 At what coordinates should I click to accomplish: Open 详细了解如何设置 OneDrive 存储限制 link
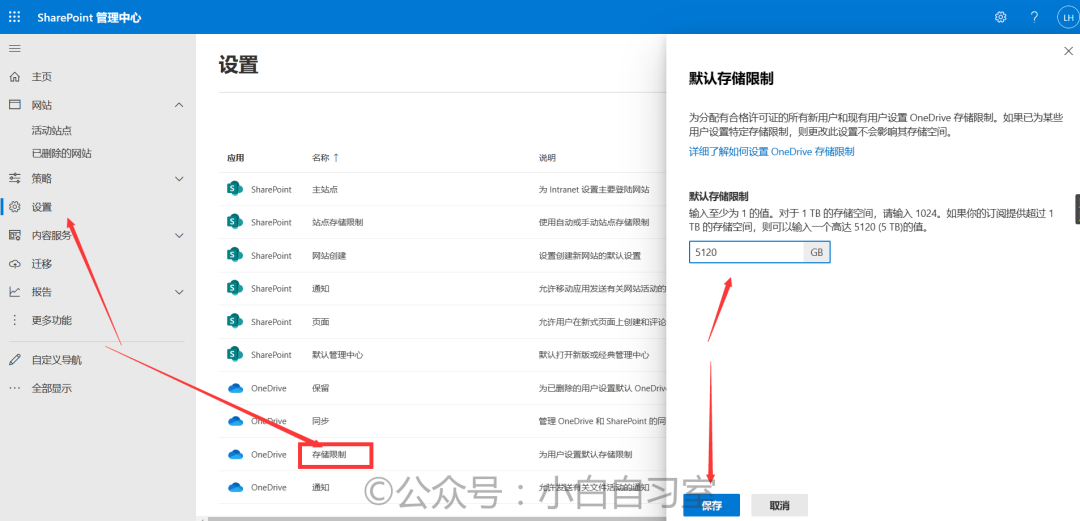point(771,152)
